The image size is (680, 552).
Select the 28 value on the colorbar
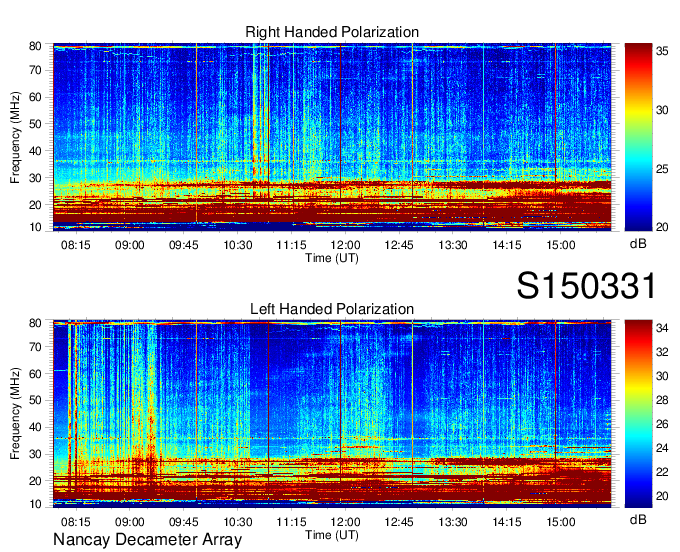pos(662,400)
